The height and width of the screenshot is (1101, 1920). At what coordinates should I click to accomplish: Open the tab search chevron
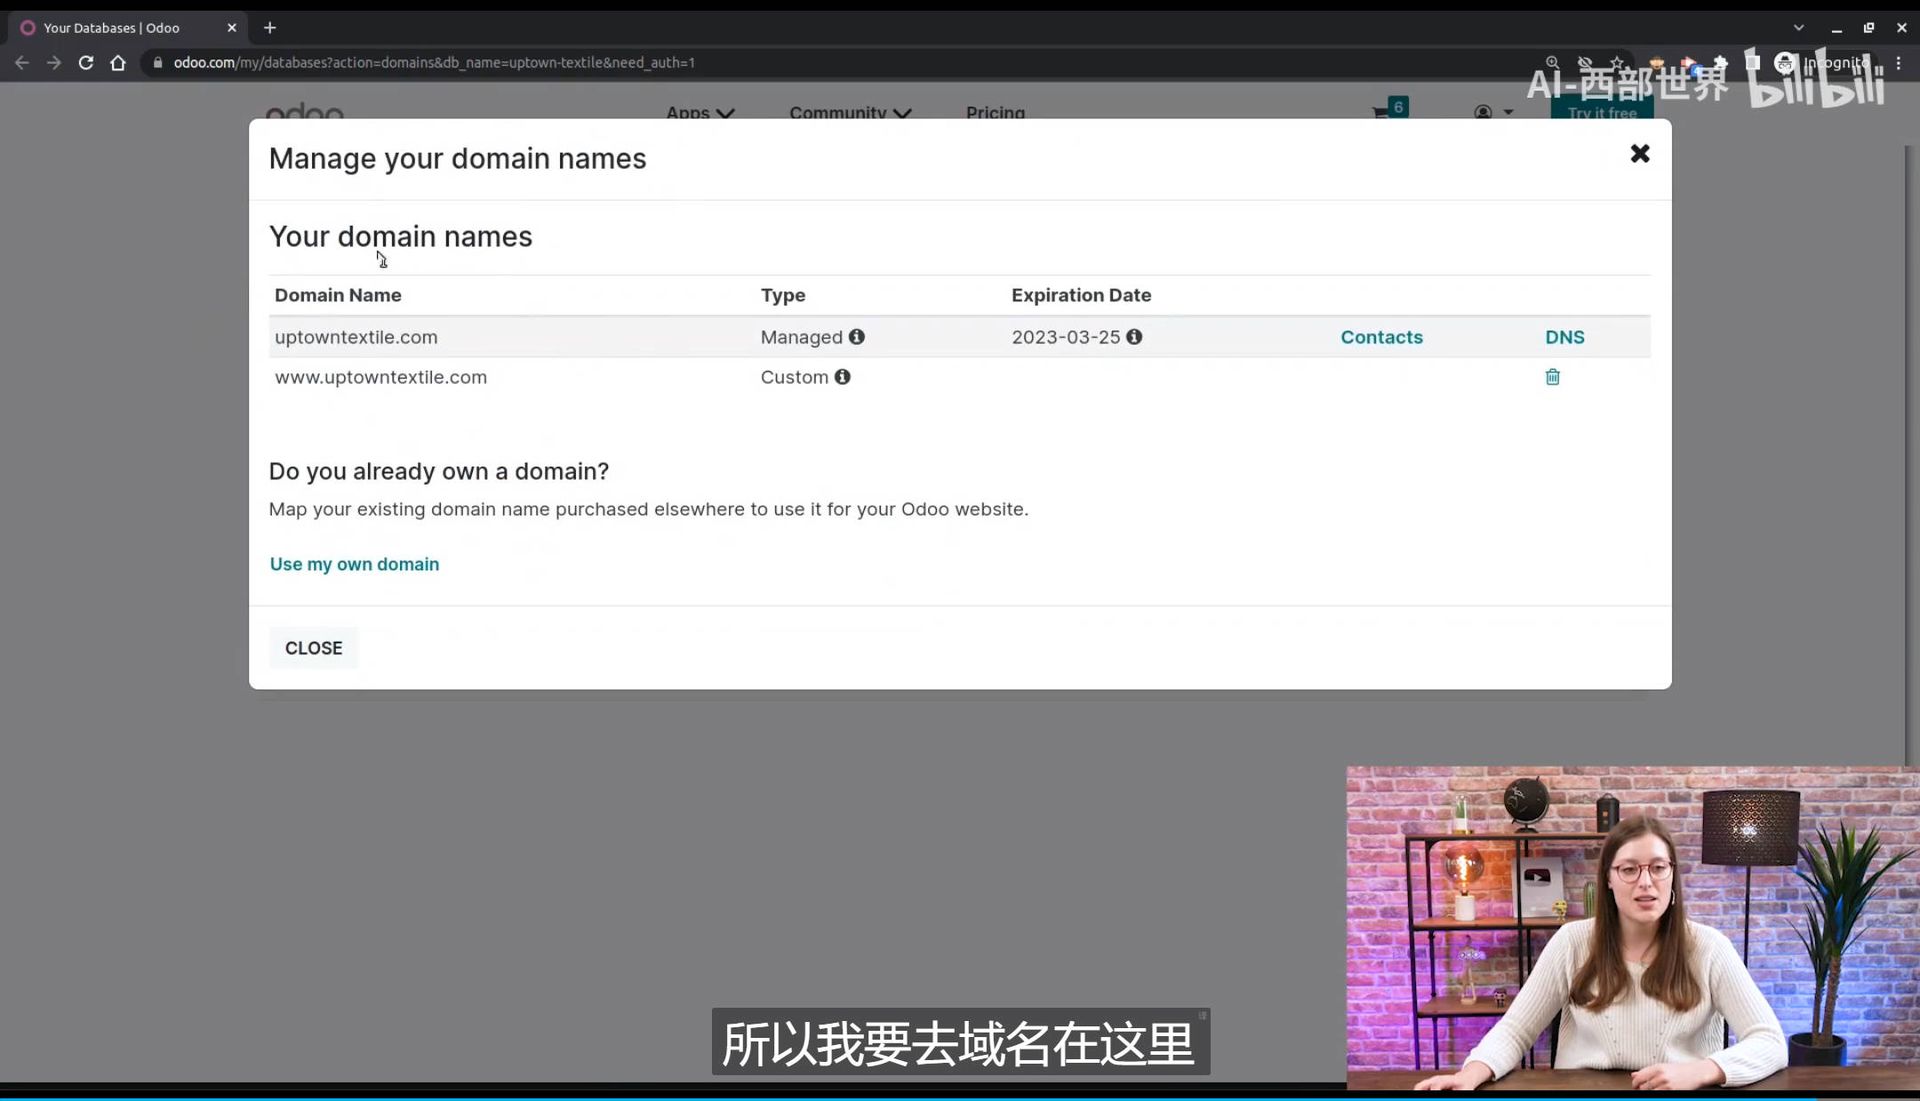1798,28
